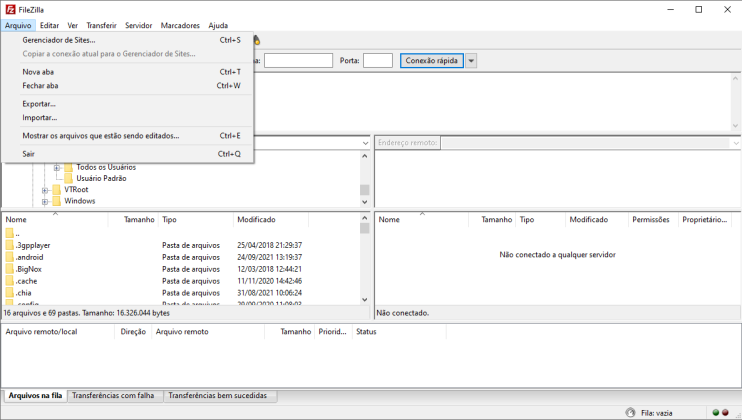Click the queue Status column header
This screenshot has height=420, width=742.
[399, 332]
